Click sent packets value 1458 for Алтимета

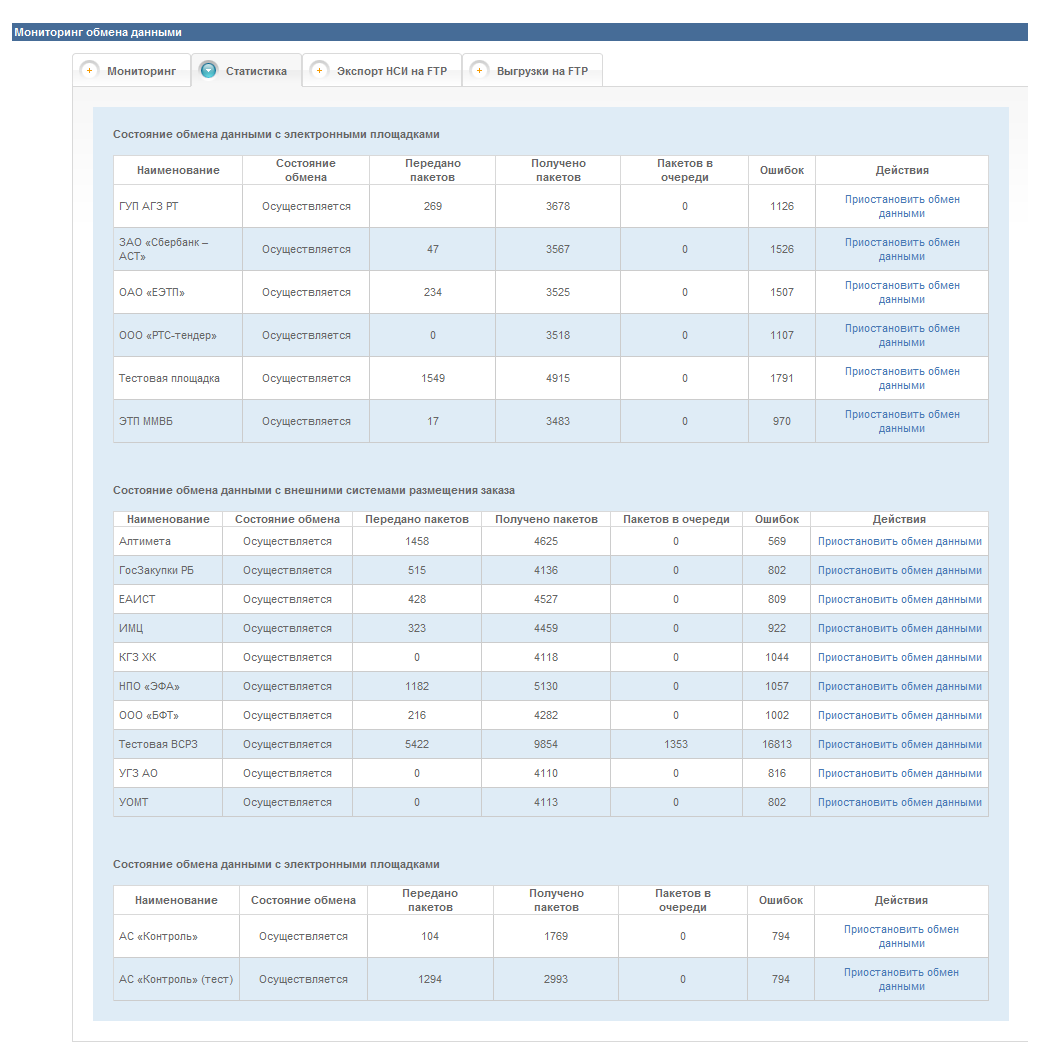[417, 542]
